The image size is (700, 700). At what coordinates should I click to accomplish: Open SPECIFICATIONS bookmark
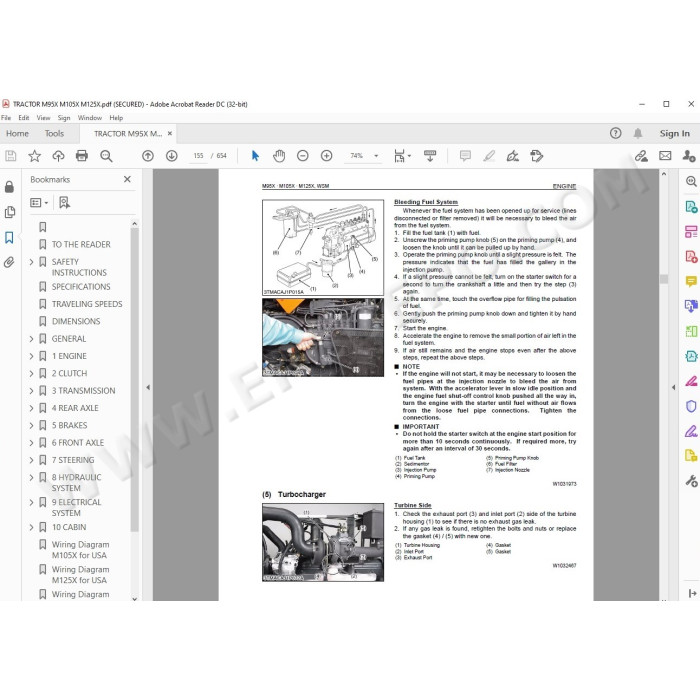pyautogui.click(x=81, y=287)
